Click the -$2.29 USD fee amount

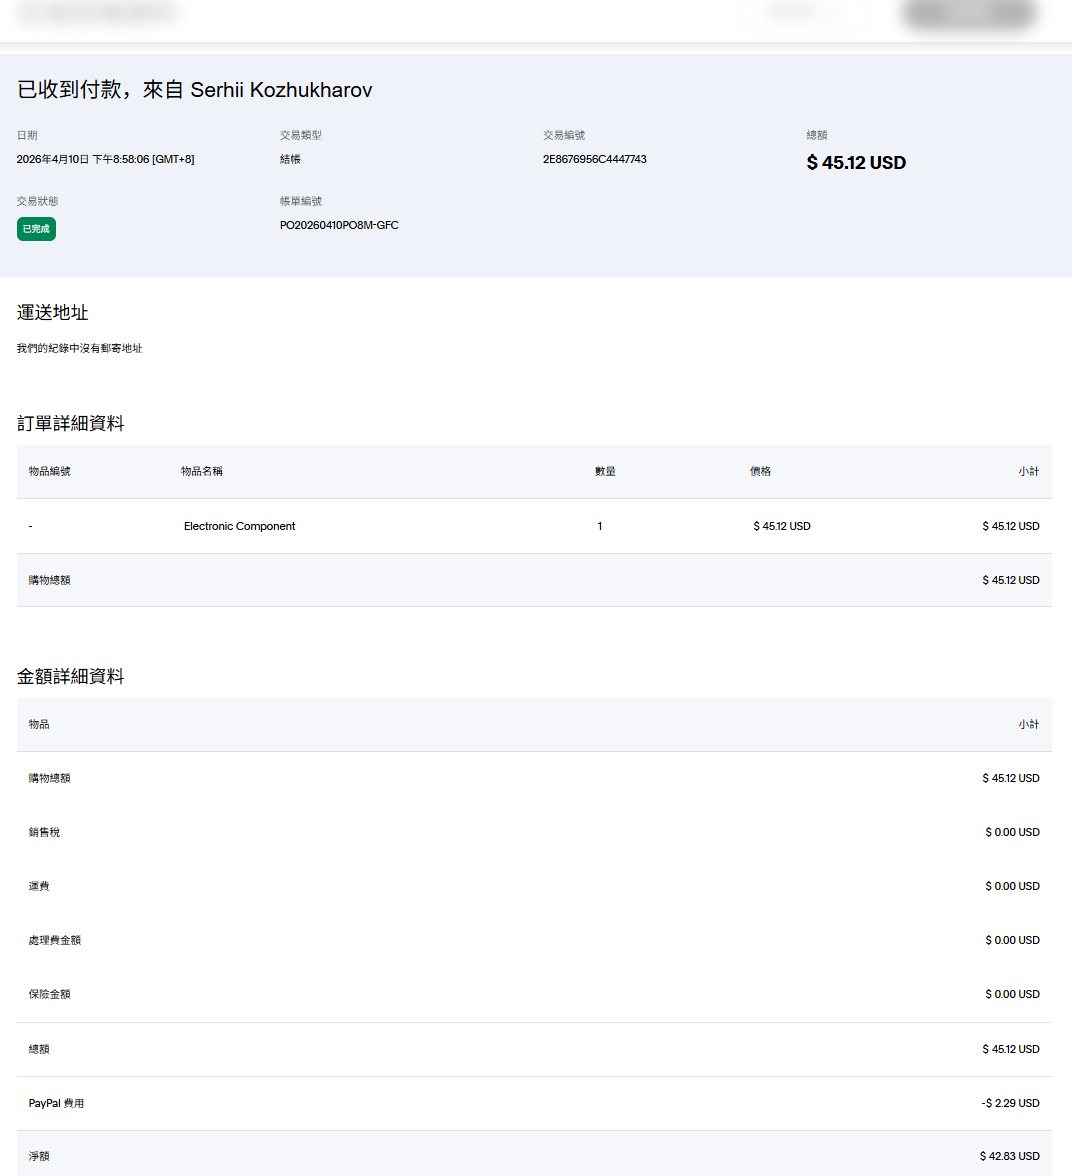point(1010,1103)
